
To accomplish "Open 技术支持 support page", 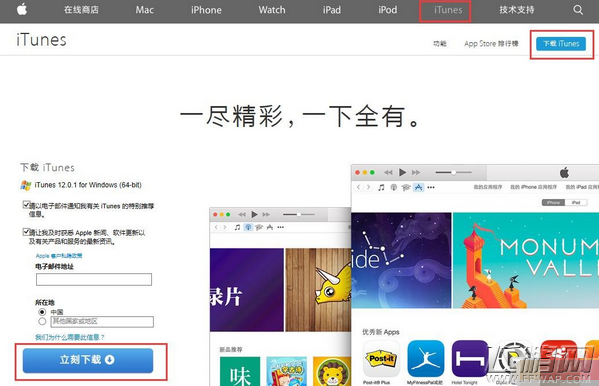I will (516, 10).
